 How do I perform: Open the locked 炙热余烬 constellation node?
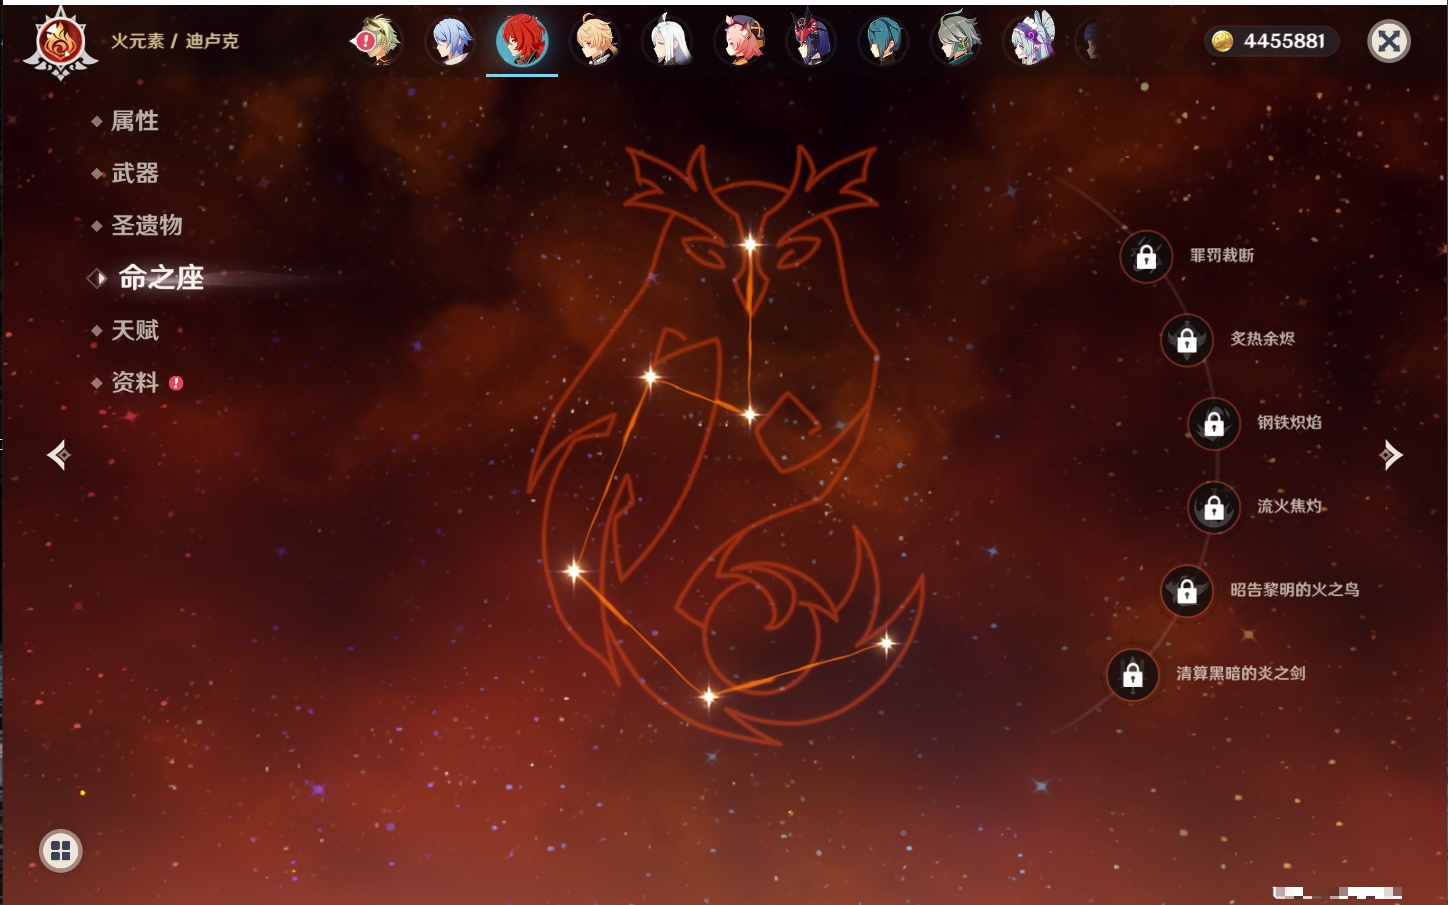(1187, 340)
